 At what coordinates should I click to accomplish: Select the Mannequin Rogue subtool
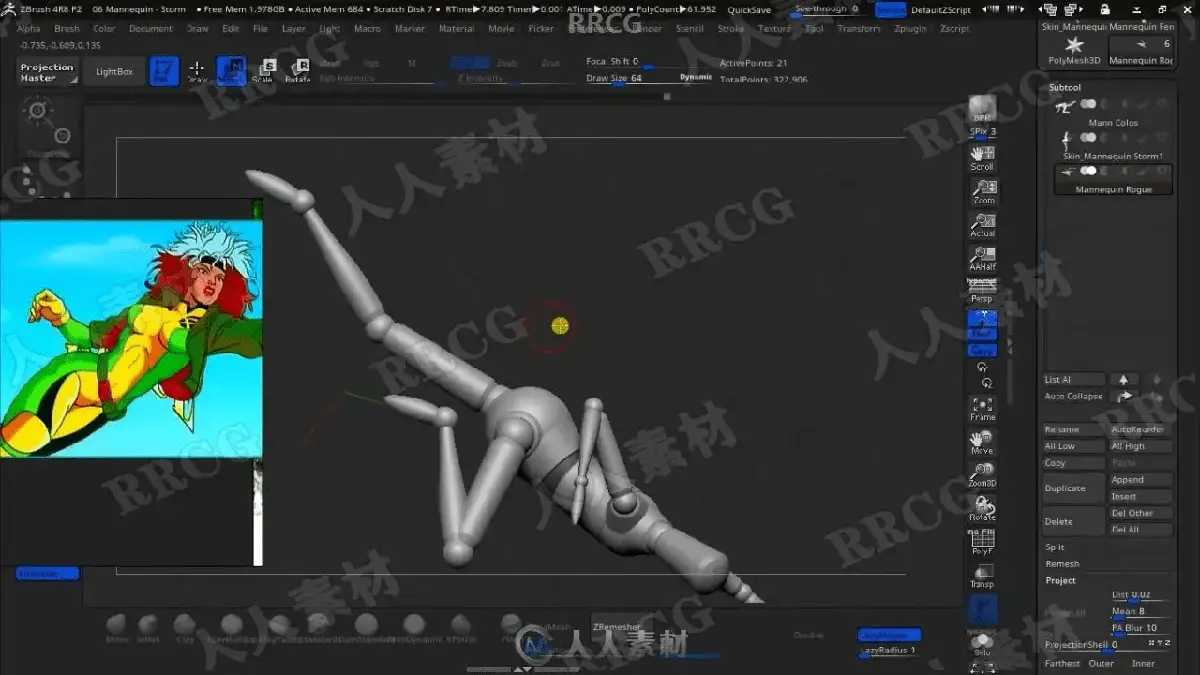coord(1113,179)
